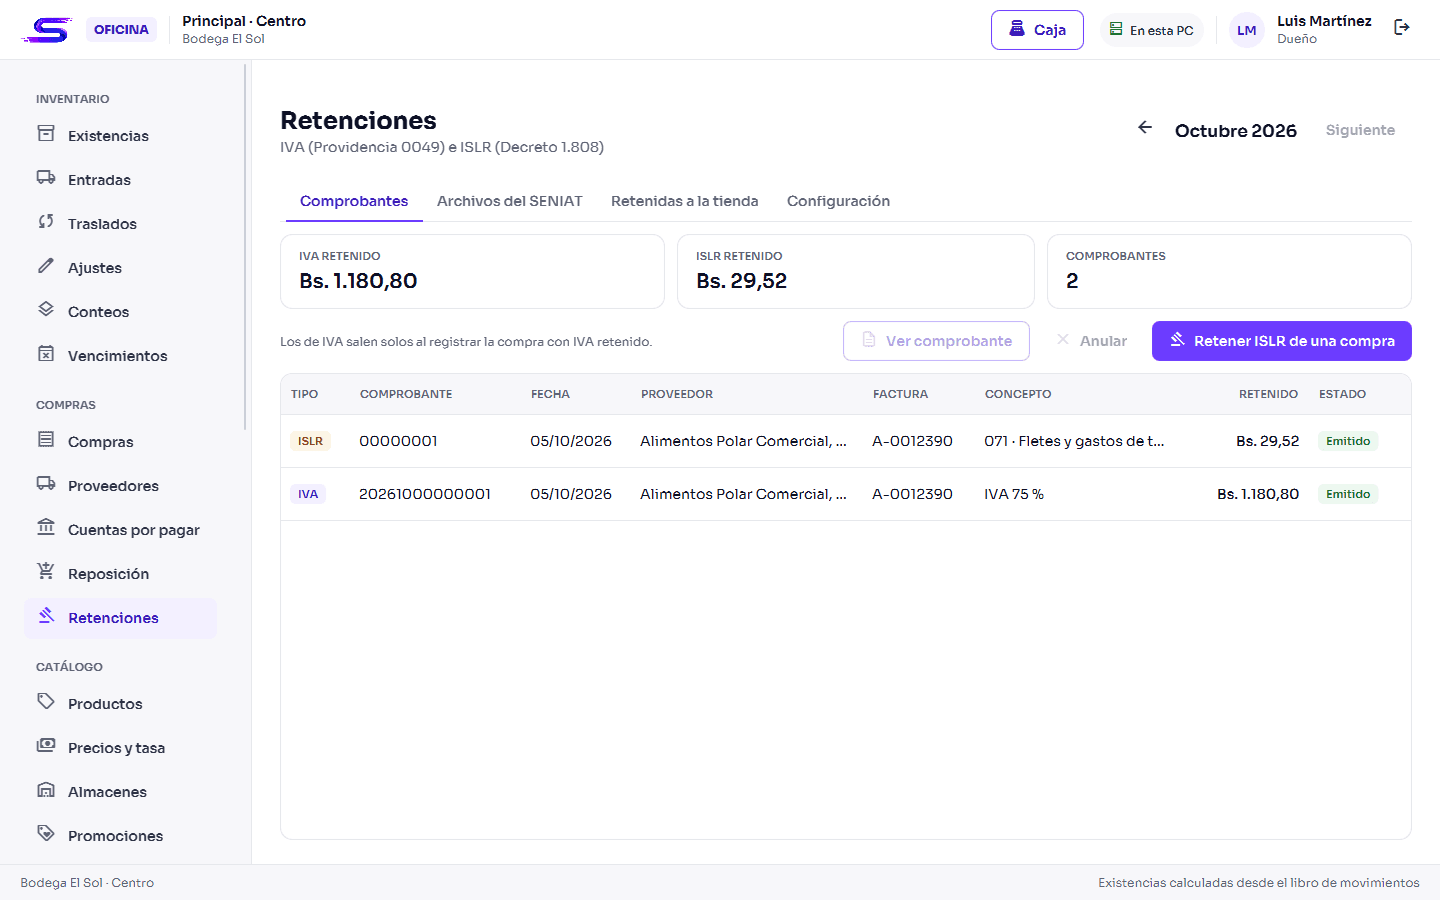
Task: Click the Vencimientos calendar icon
Action: (46, 354)
